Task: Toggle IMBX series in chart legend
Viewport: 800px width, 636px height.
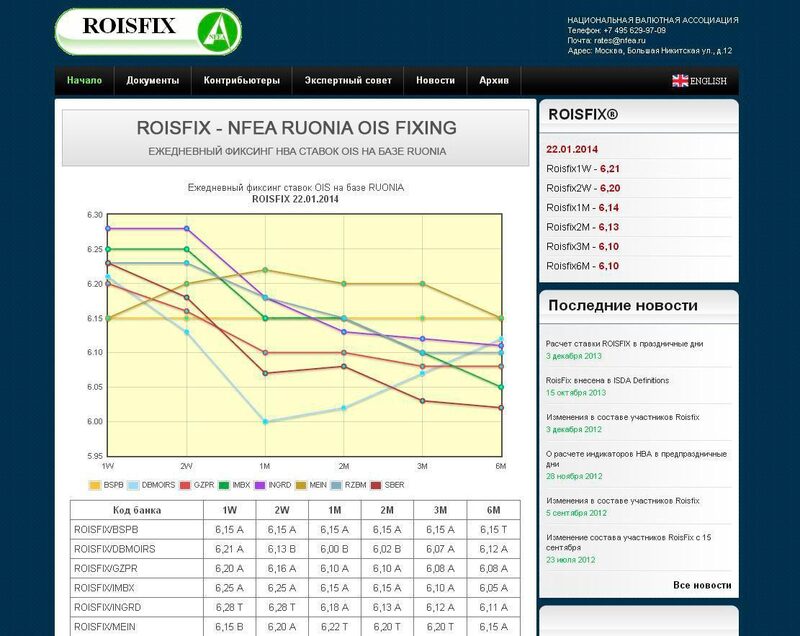Action: tap(234, 485)
